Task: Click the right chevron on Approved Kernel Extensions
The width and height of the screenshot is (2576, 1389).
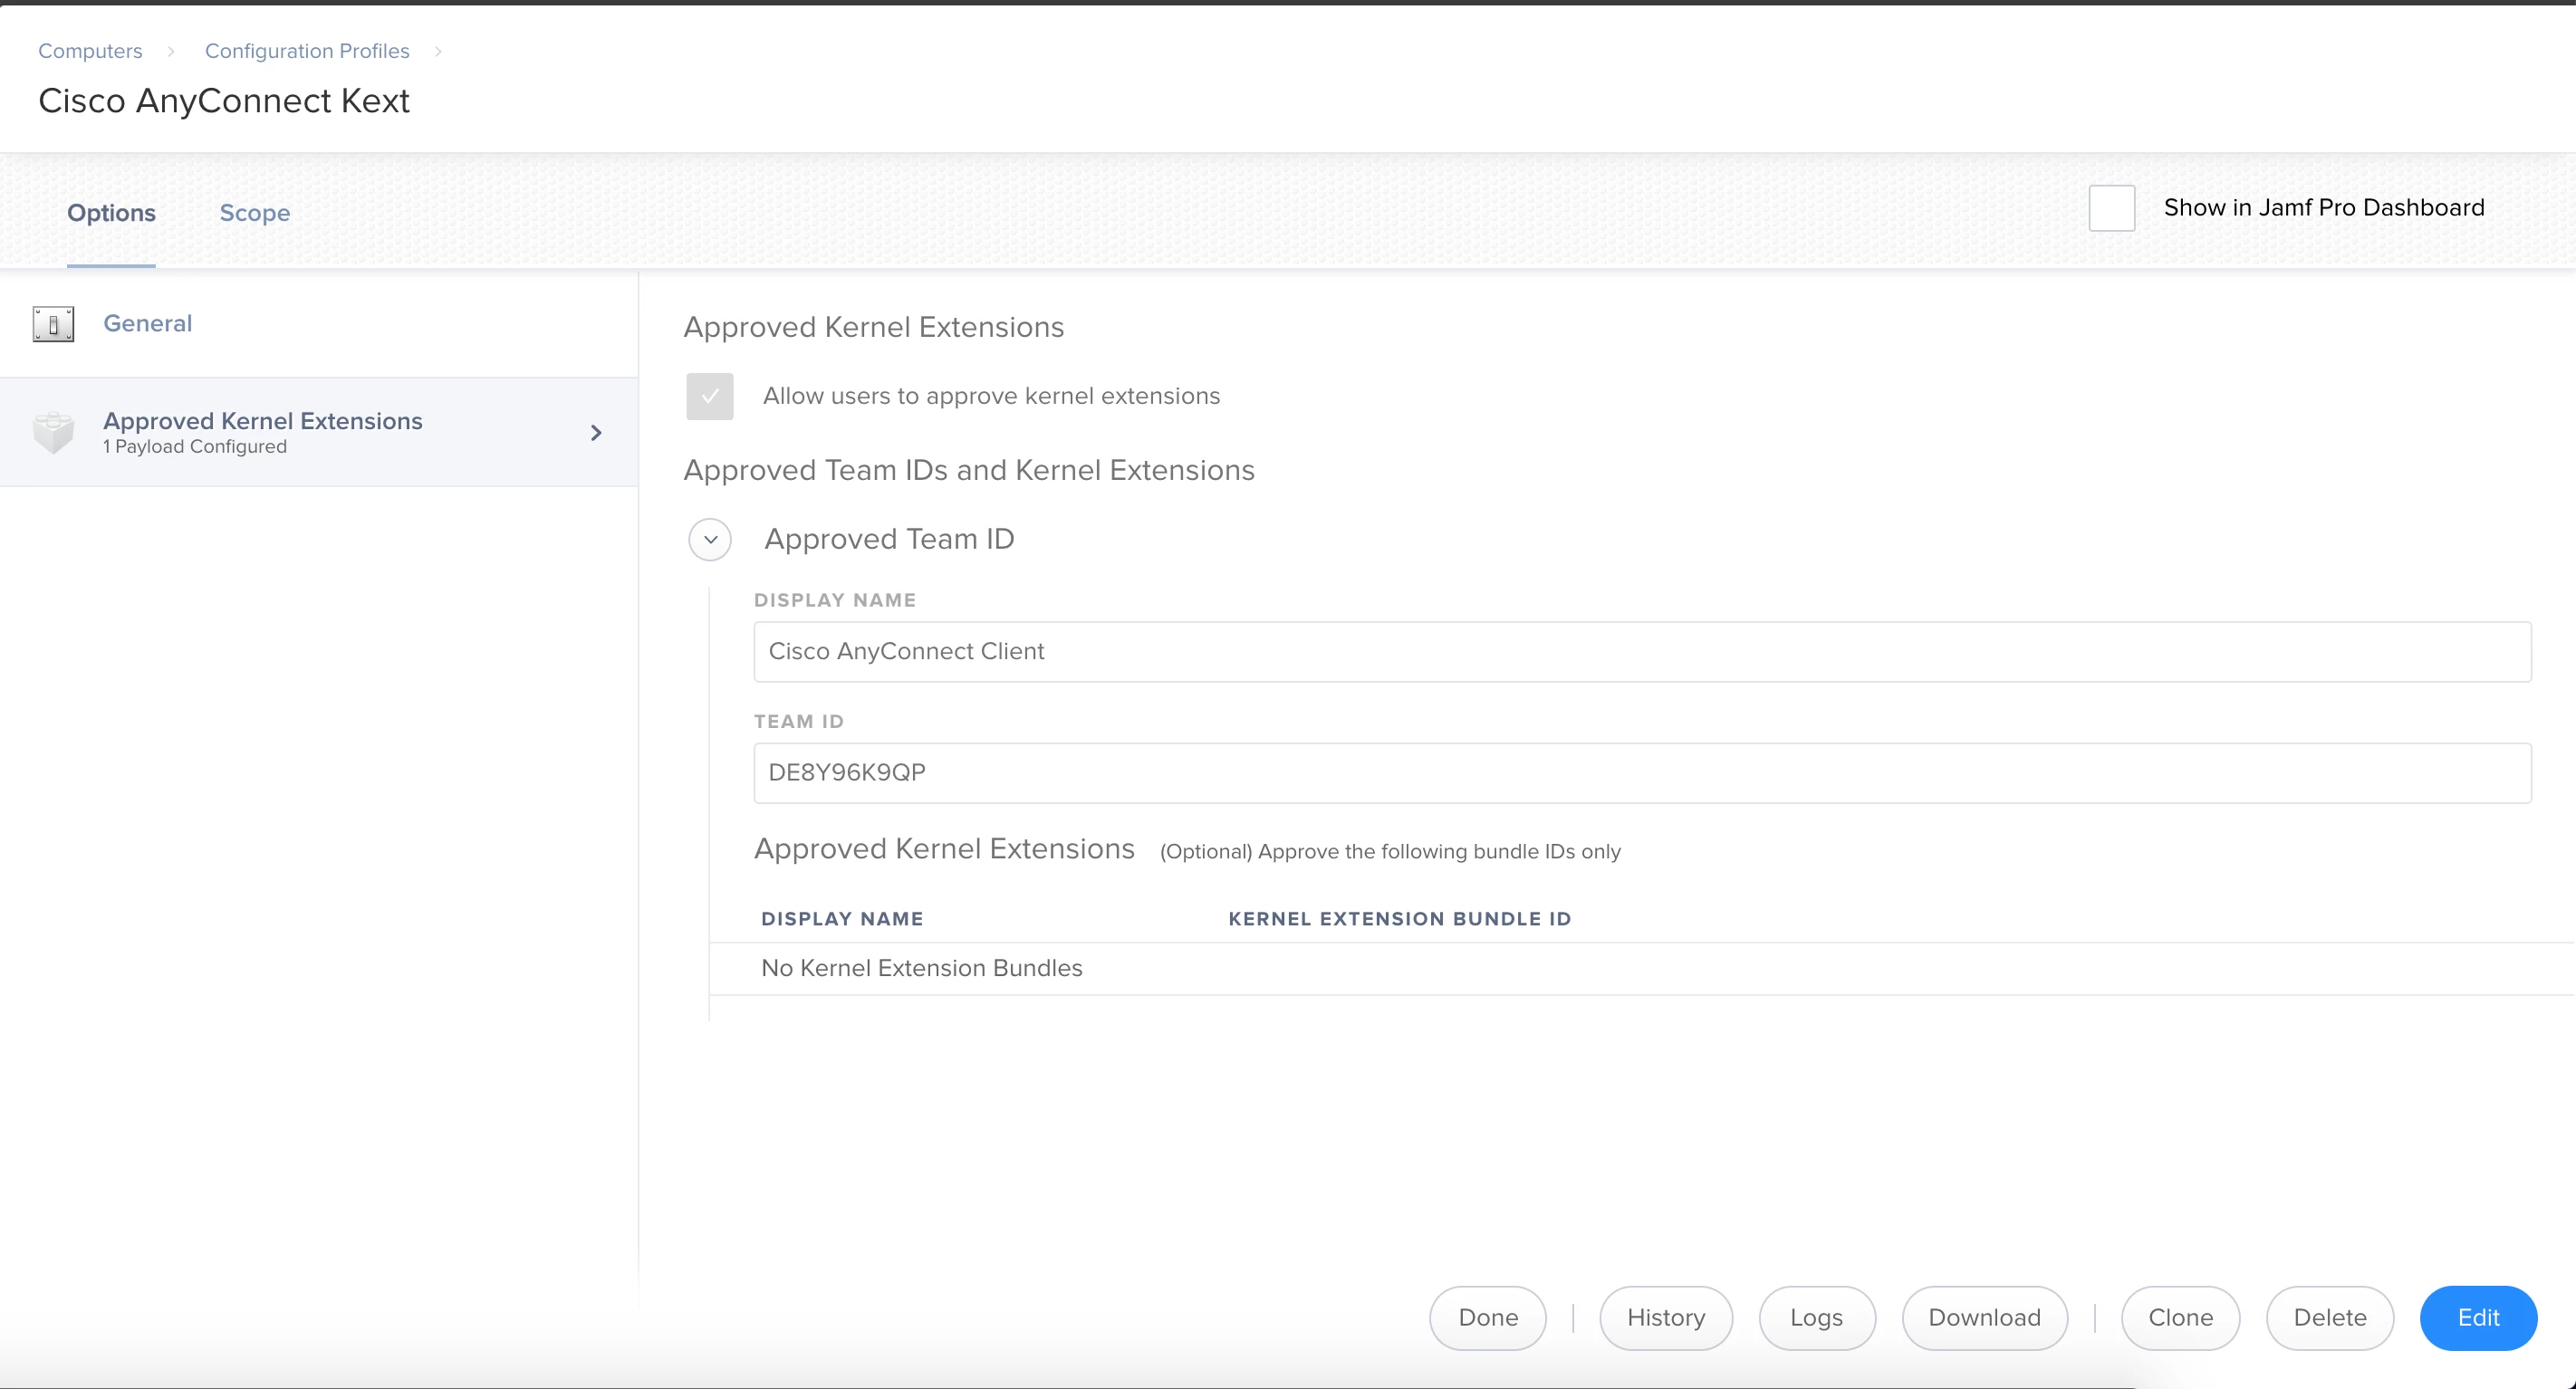Action: pyautogui.click(x=596, y=432)
